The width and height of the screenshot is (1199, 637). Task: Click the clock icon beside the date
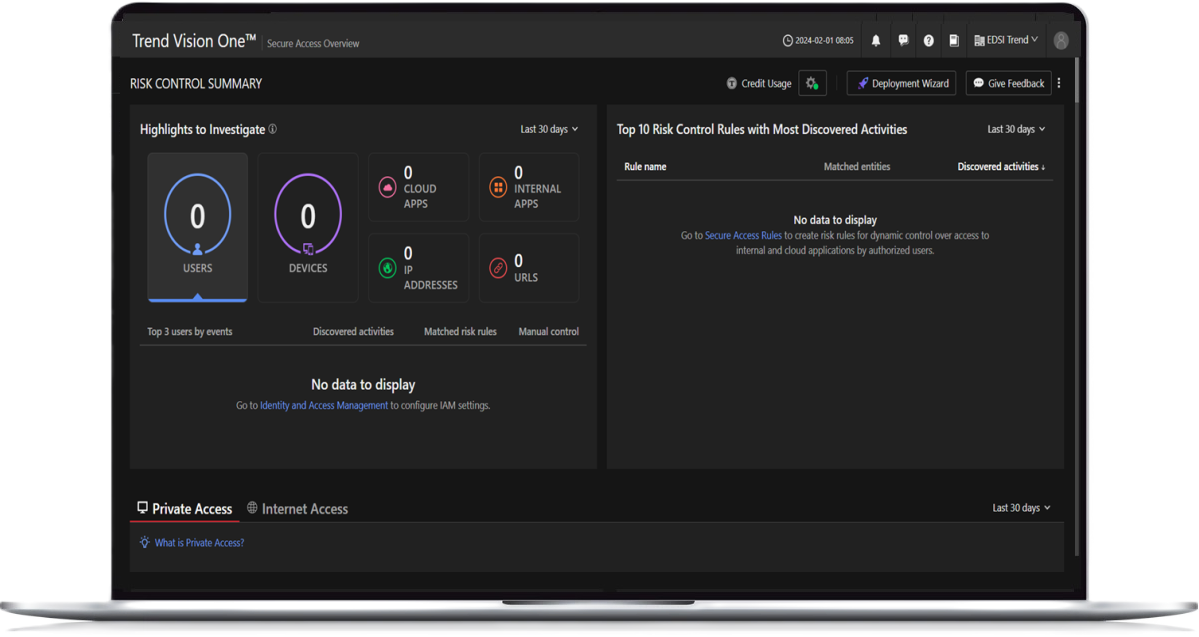(788, 41)
